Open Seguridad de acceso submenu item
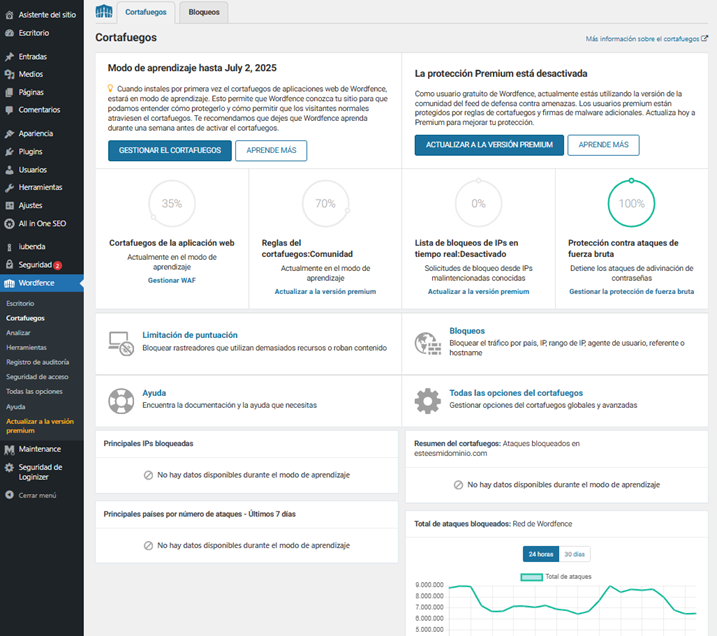The image size is (717, 636). [37, 377]
